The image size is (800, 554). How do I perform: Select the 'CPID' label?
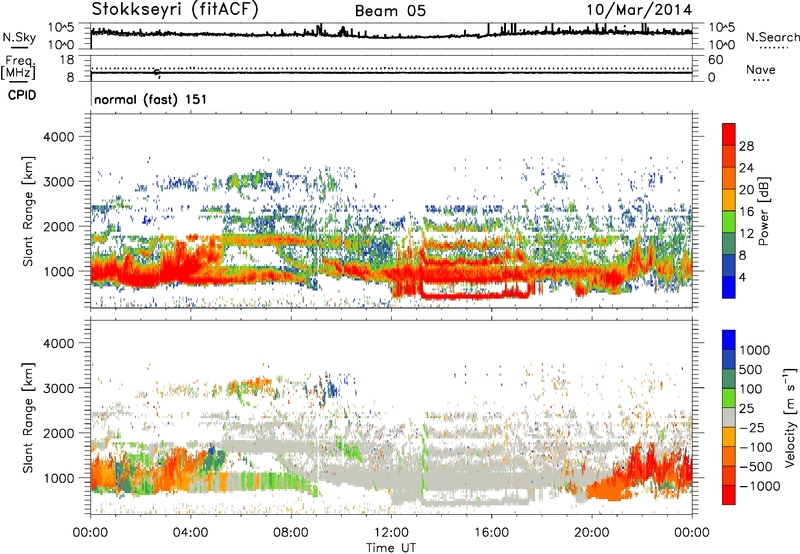pyautogui.click(x=21, y=95)
